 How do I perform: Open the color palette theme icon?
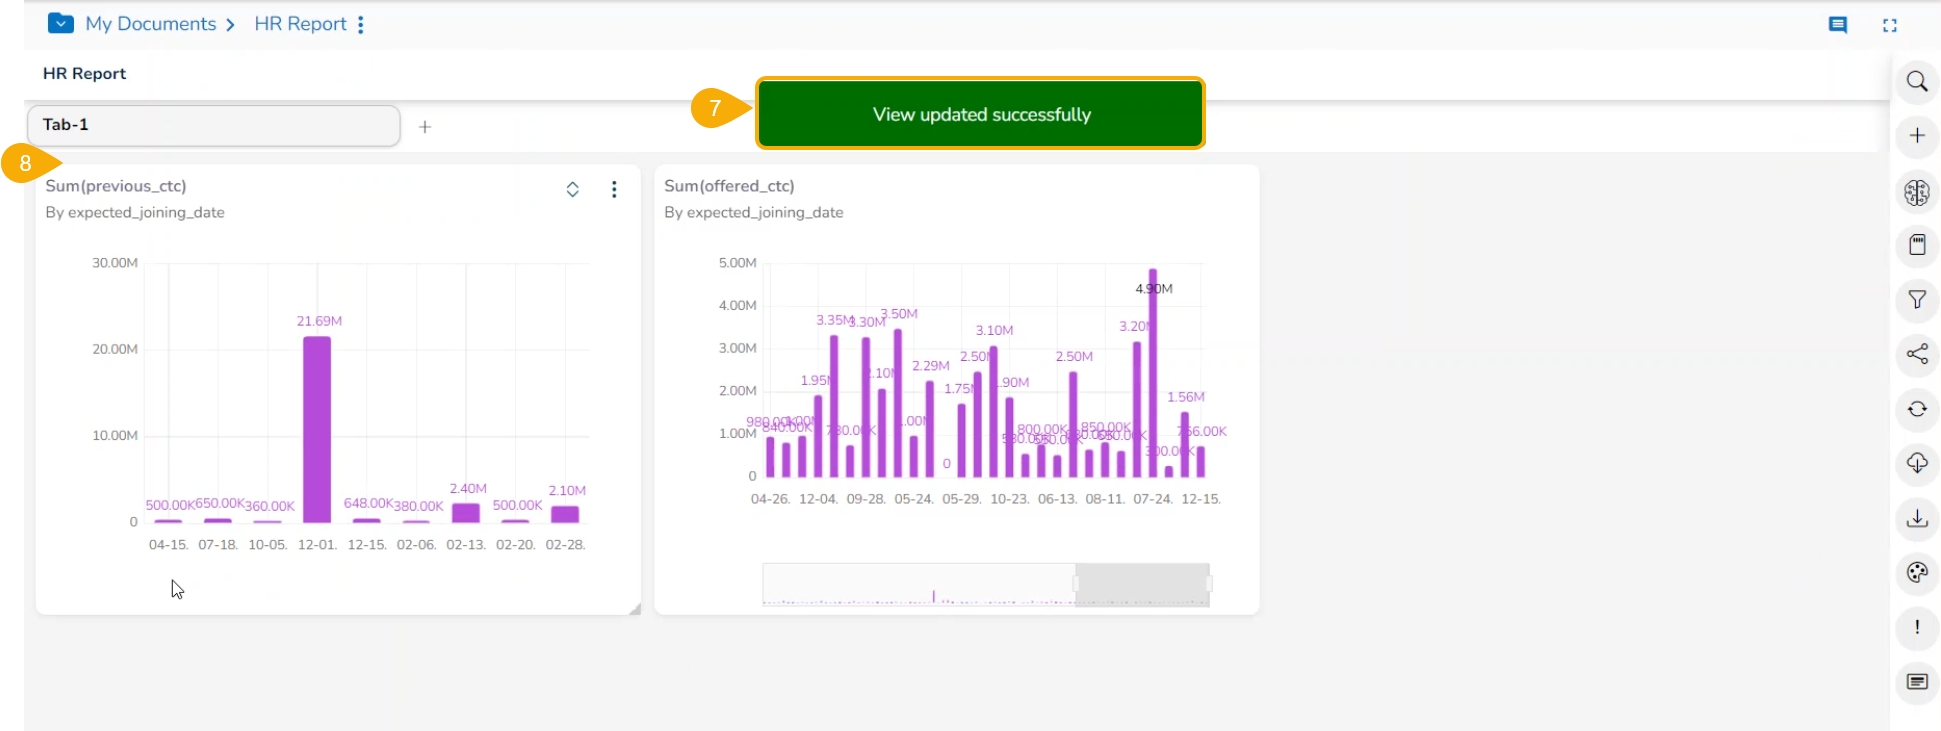pos(1916,573)
